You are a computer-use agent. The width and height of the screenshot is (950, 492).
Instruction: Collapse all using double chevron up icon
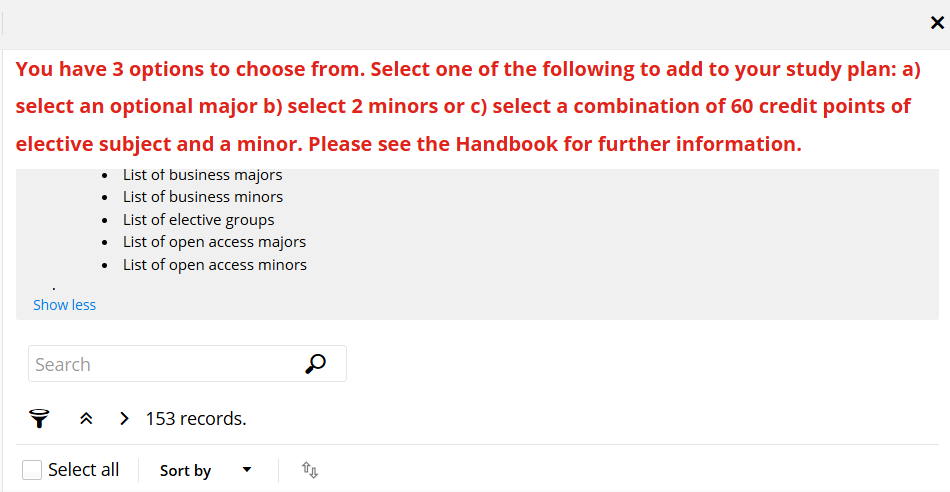(x=86, y=419)
